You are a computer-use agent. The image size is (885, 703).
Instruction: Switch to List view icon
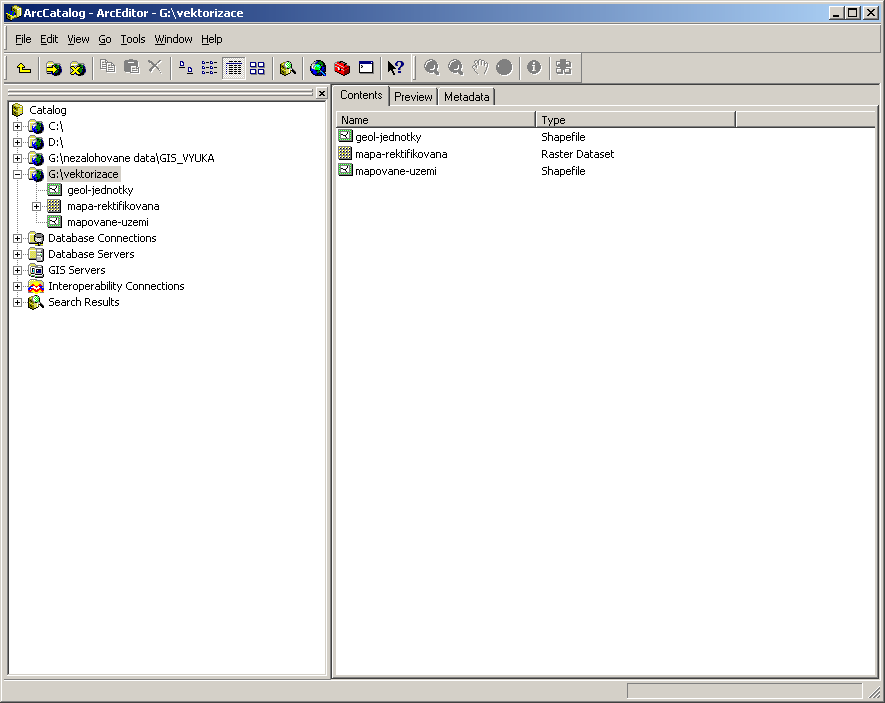click(x=209, y=68)
